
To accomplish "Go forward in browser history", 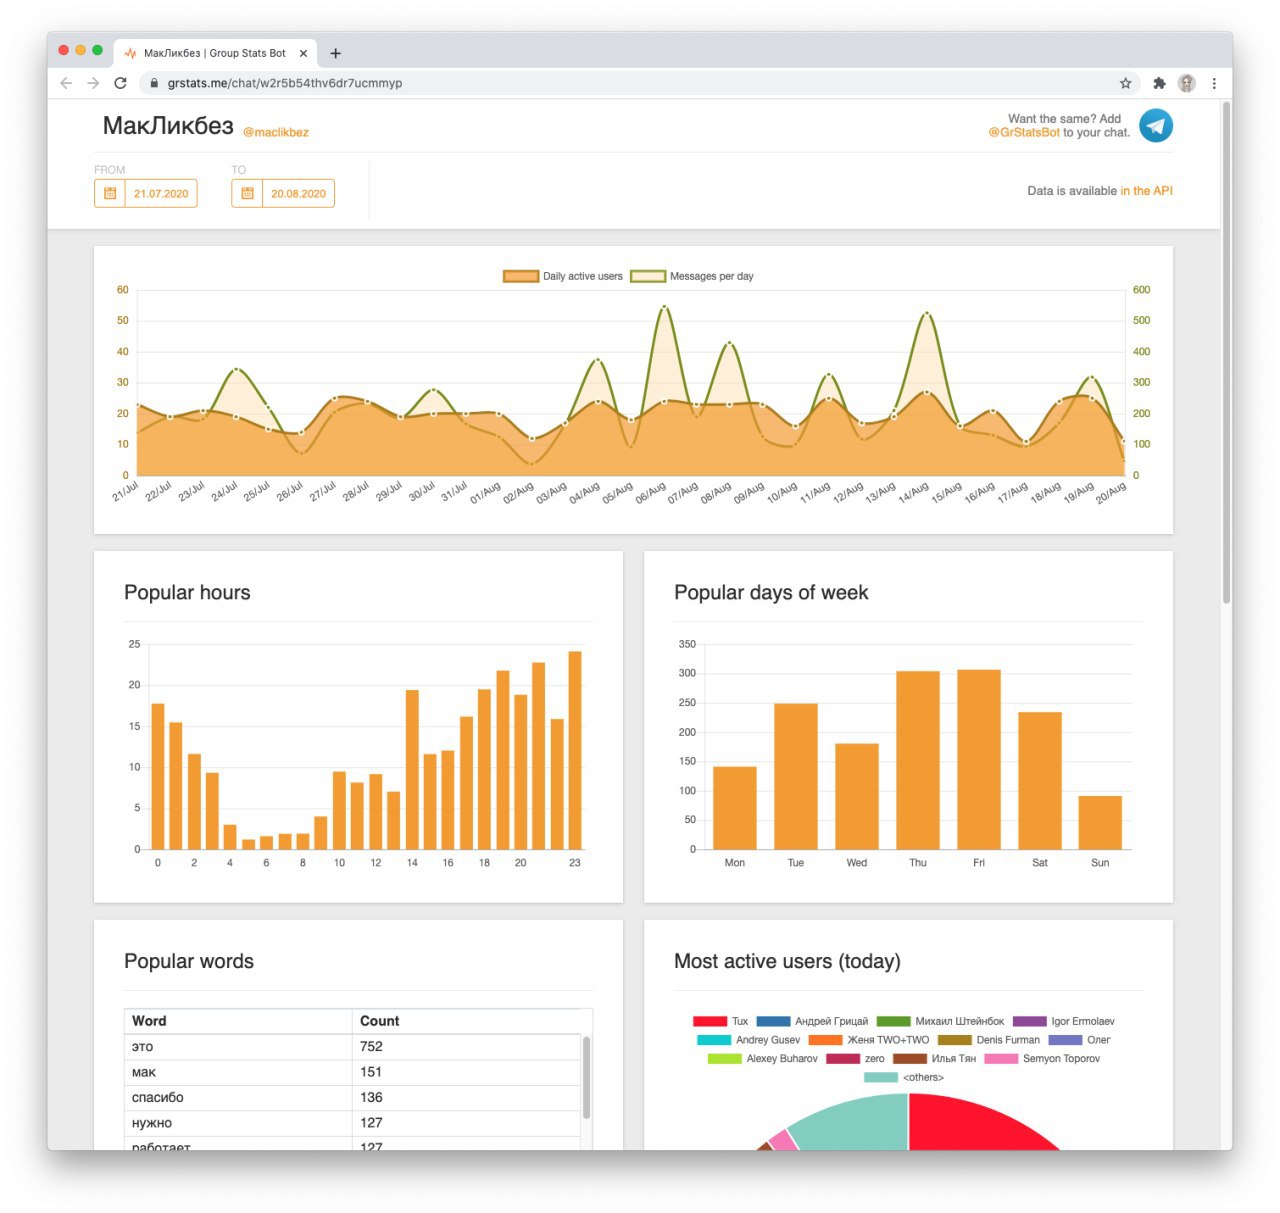I will click(x=93, y=83).
